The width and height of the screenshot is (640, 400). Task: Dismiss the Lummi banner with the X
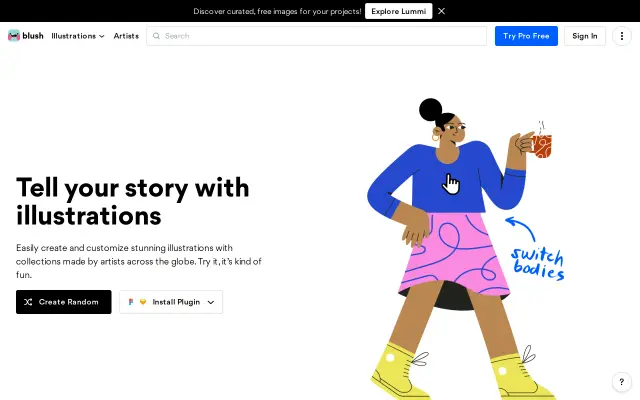point(441,11)
